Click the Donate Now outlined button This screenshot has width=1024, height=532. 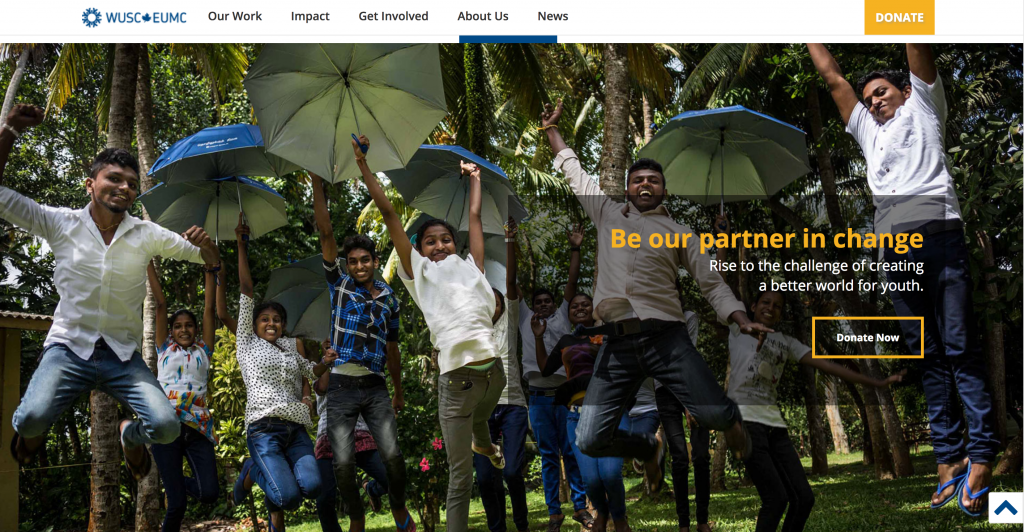coord(868,337)
